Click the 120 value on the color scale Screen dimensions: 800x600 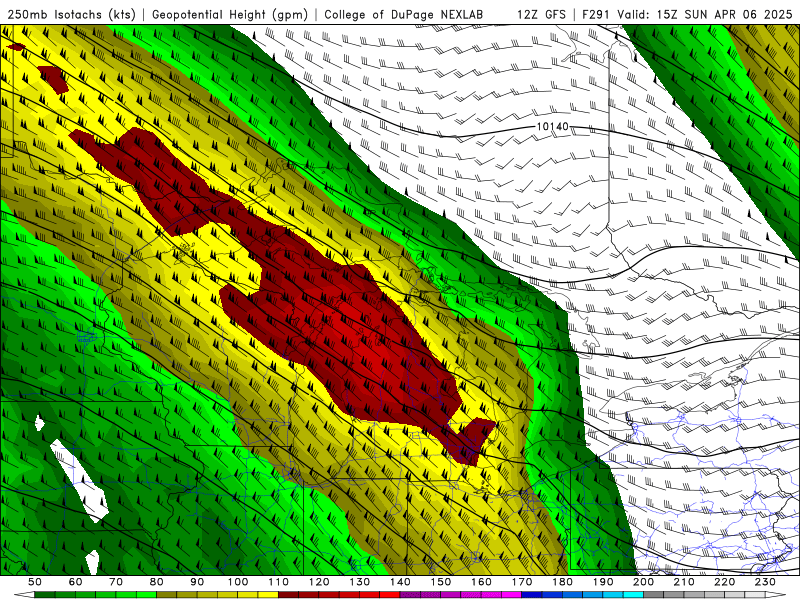click(x=319, y=582)
